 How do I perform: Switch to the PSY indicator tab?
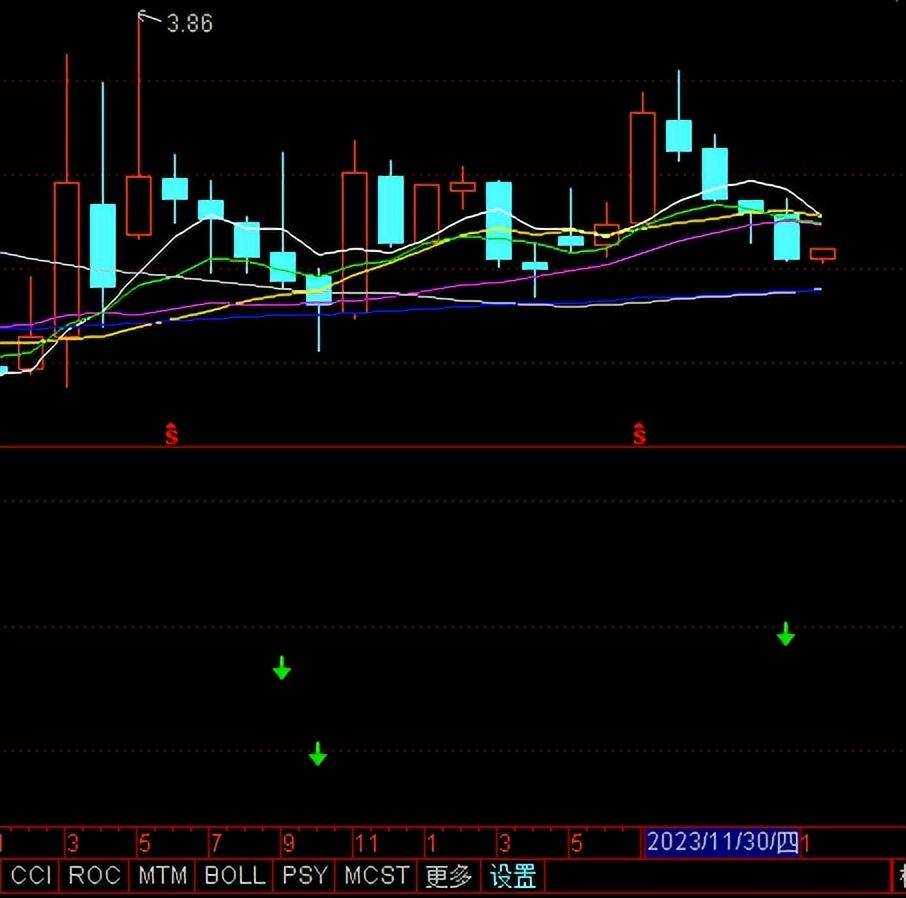point(305,875)
